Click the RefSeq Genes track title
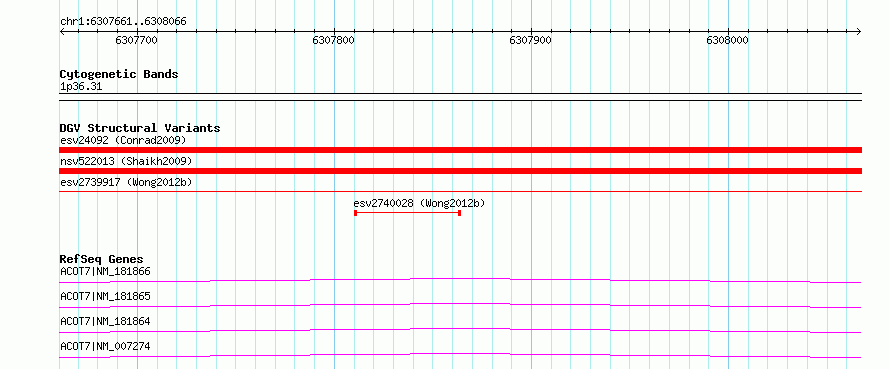The height and width of the screenshot is (369, 890). tap(102, 259)
